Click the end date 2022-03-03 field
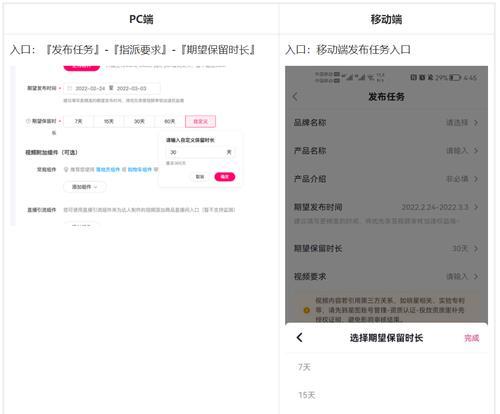The height and width of the screenshot is (414, 500). (x=131, y=88)
